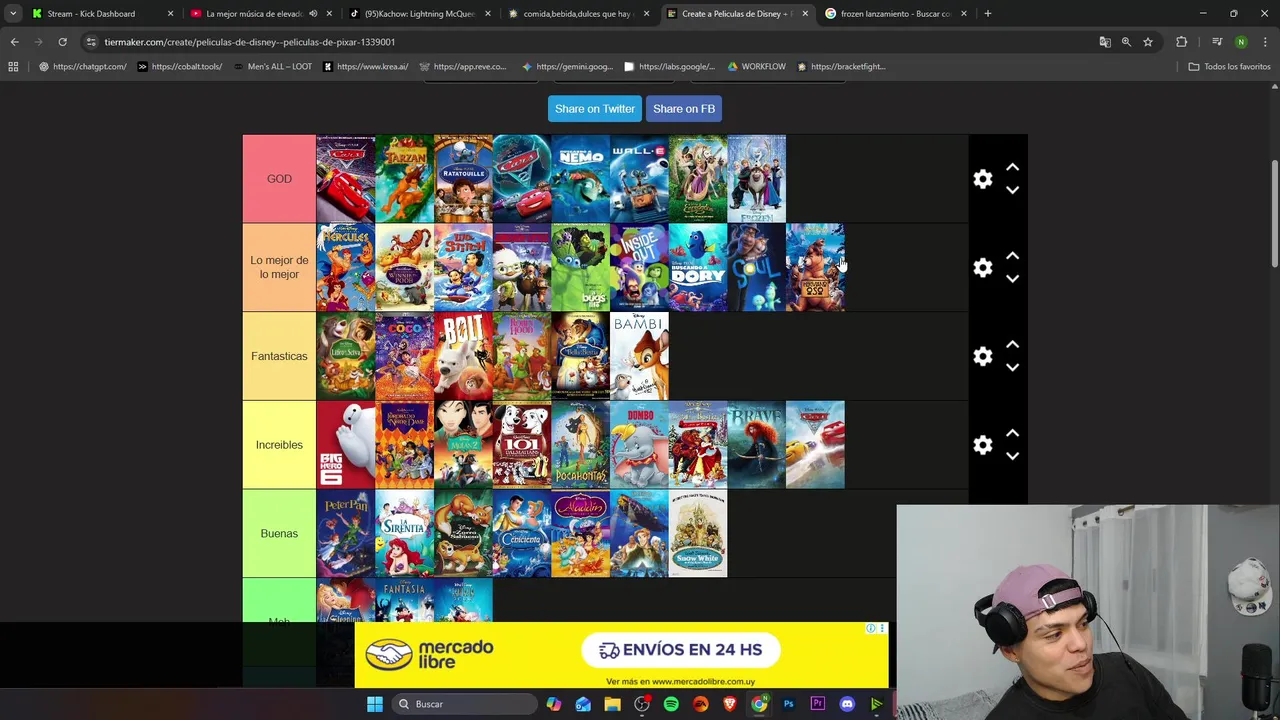Move Fantasticas tier down with arrow

pyautogui.click(x=1012, y=367)
